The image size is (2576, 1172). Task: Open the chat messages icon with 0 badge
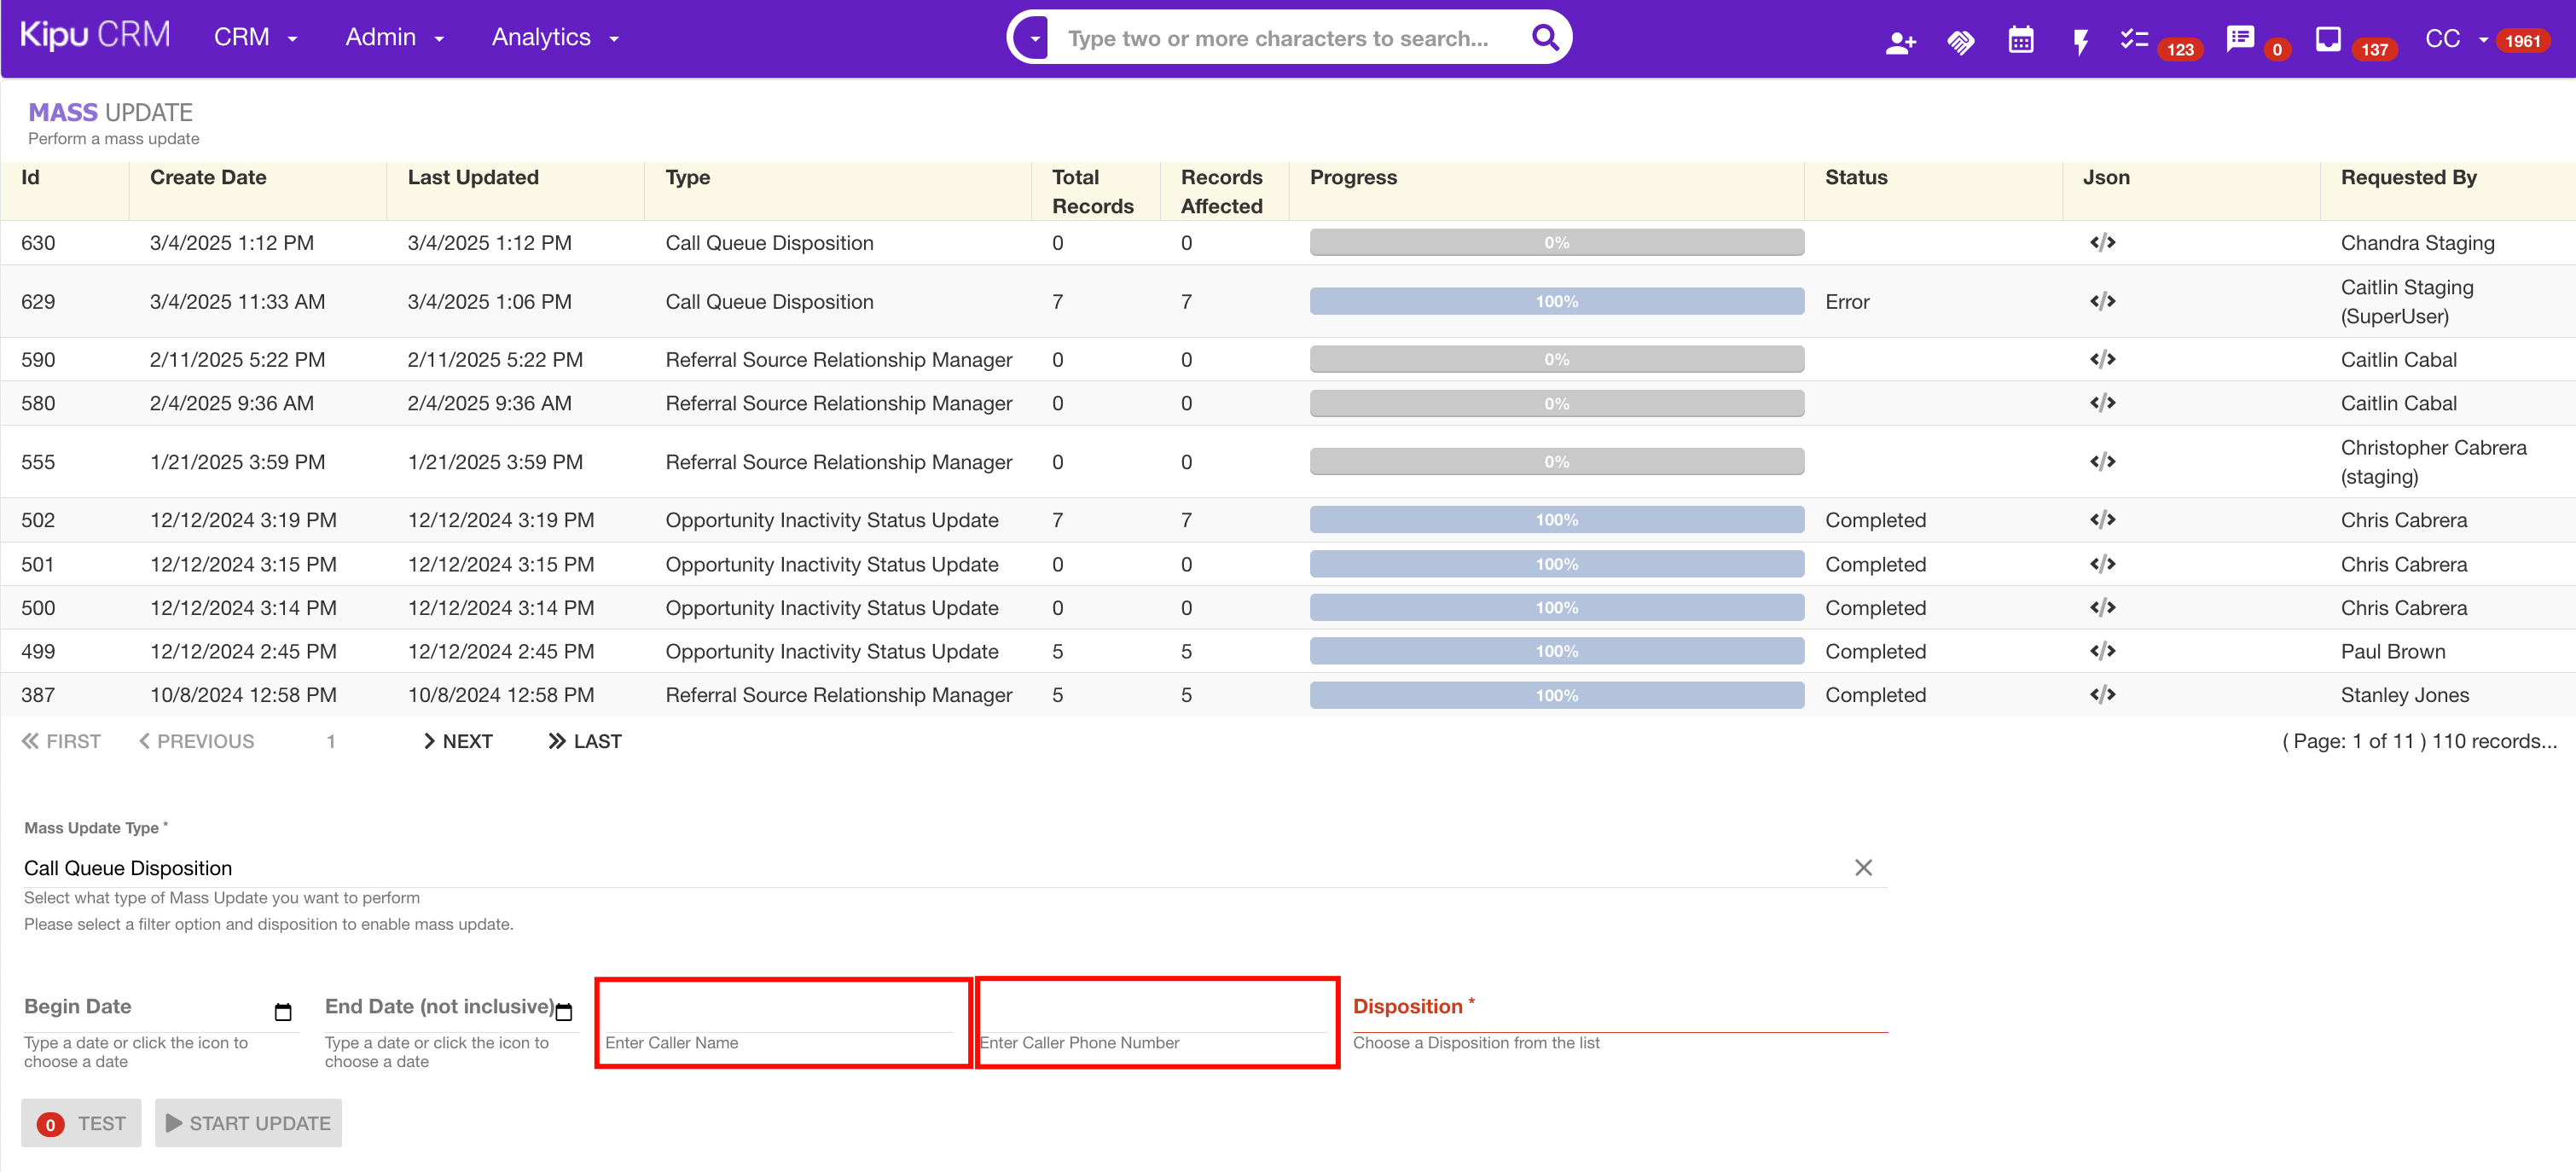pos(2240,39)
